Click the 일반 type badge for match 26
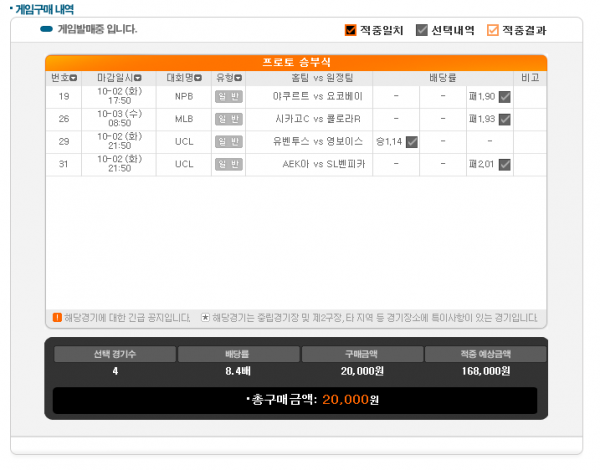 228,119
